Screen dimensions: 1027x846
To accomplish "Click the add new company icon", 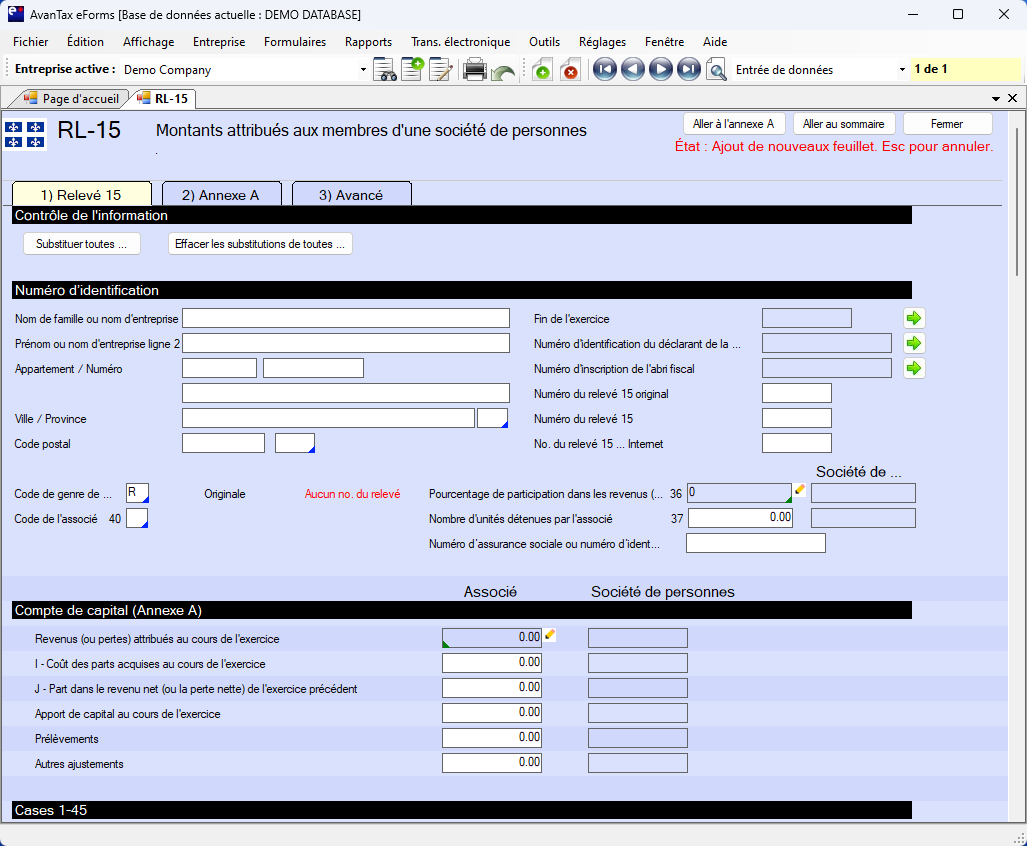I will coord(412,70).
